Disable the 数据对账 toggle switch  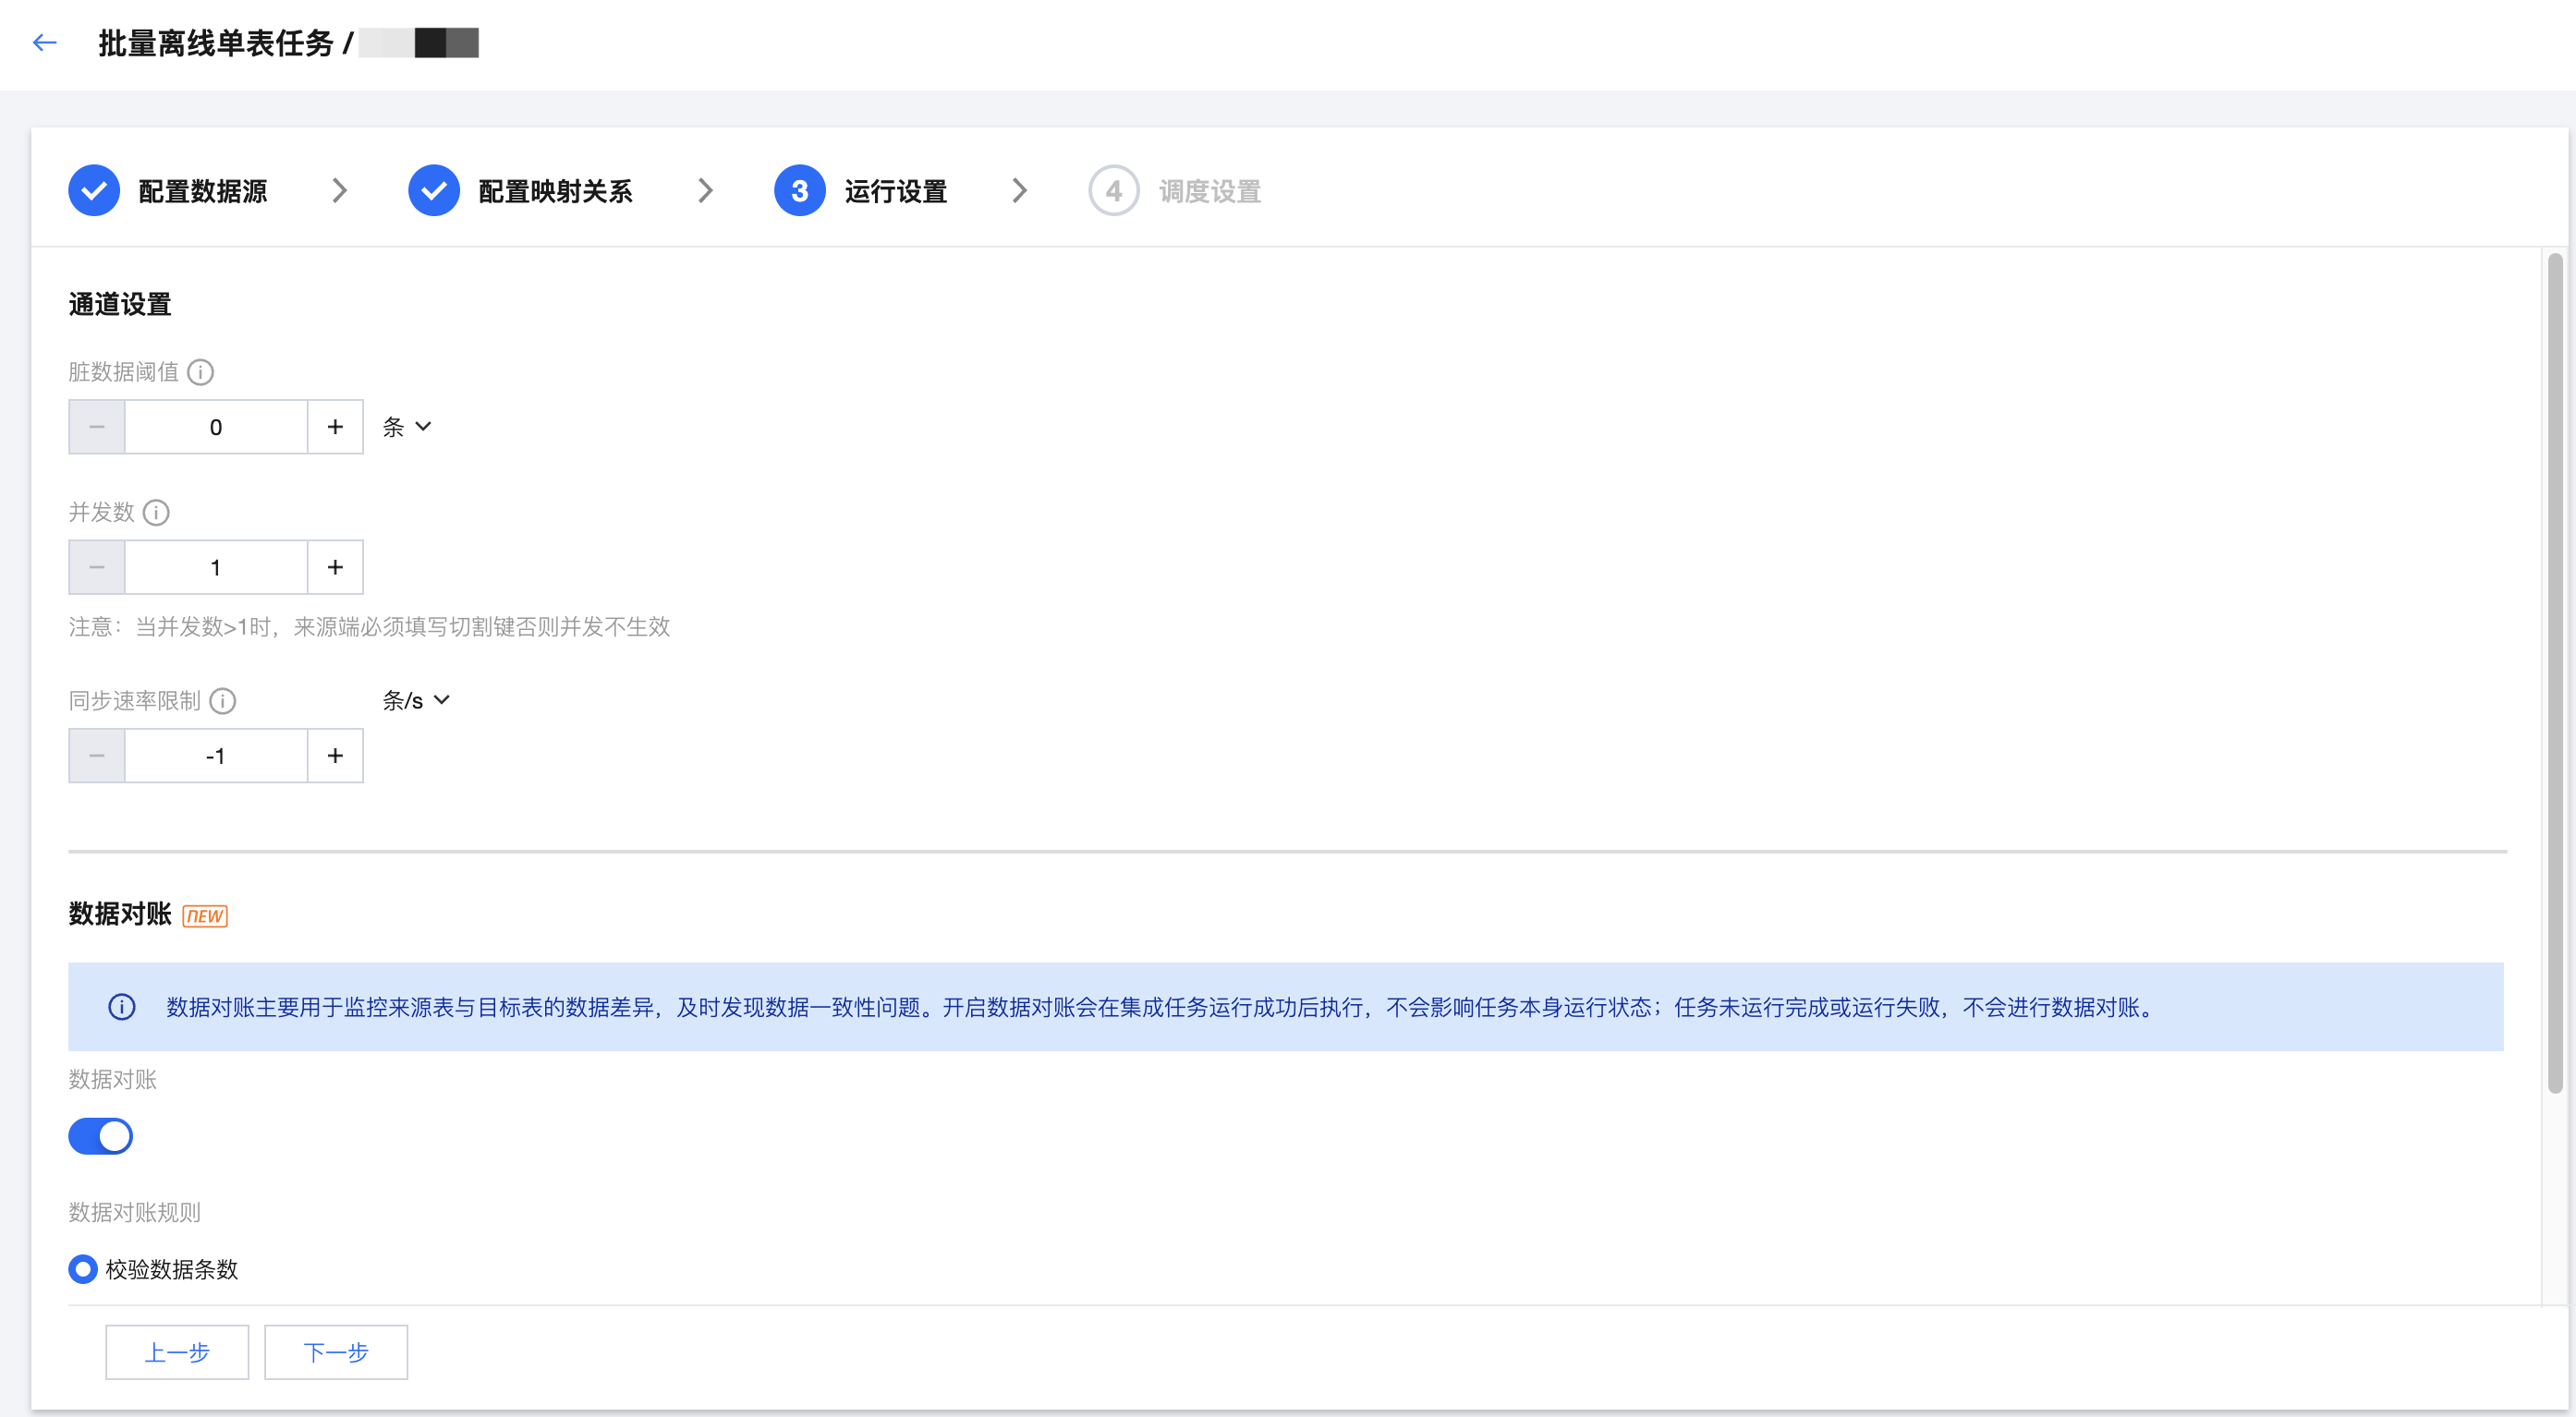point(100,1136)
